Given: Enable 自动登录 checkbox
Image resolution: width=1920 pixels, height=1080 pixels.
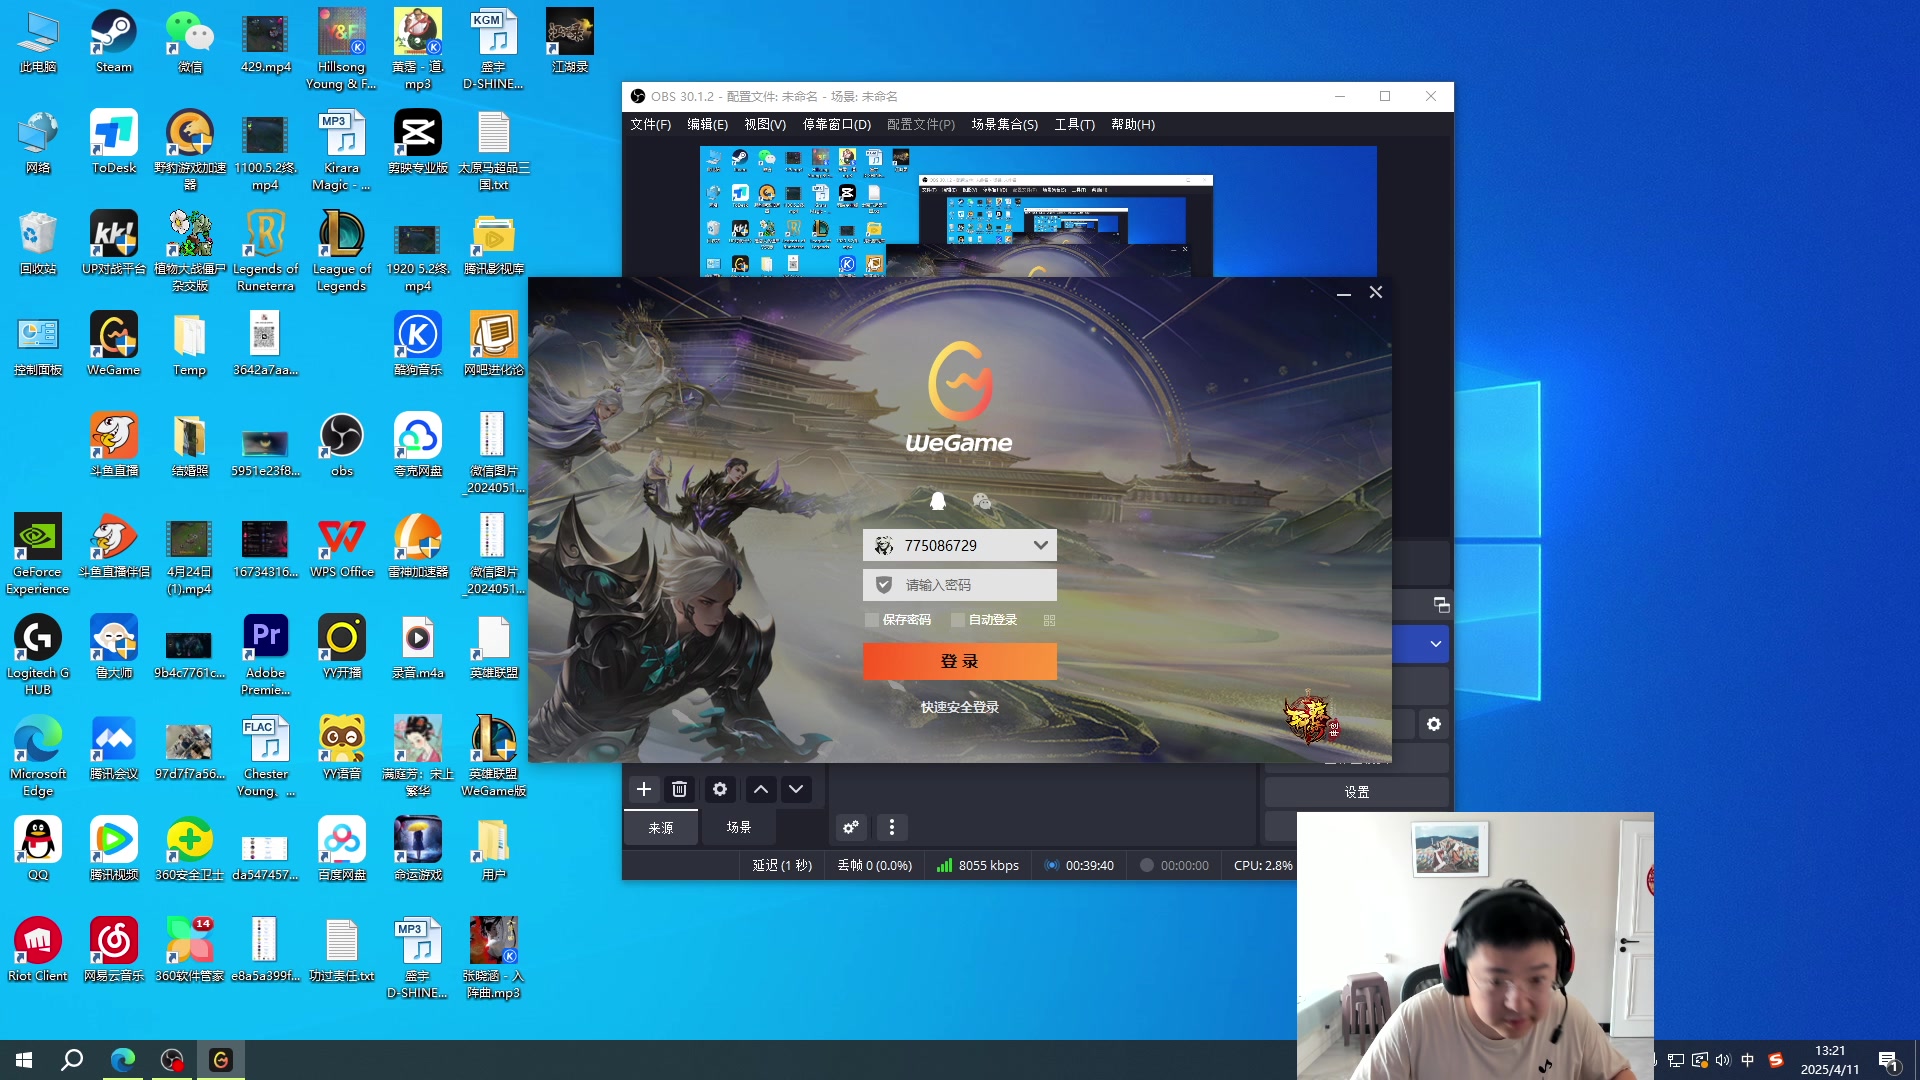Looking at the screenshot, I should (958, 620).
